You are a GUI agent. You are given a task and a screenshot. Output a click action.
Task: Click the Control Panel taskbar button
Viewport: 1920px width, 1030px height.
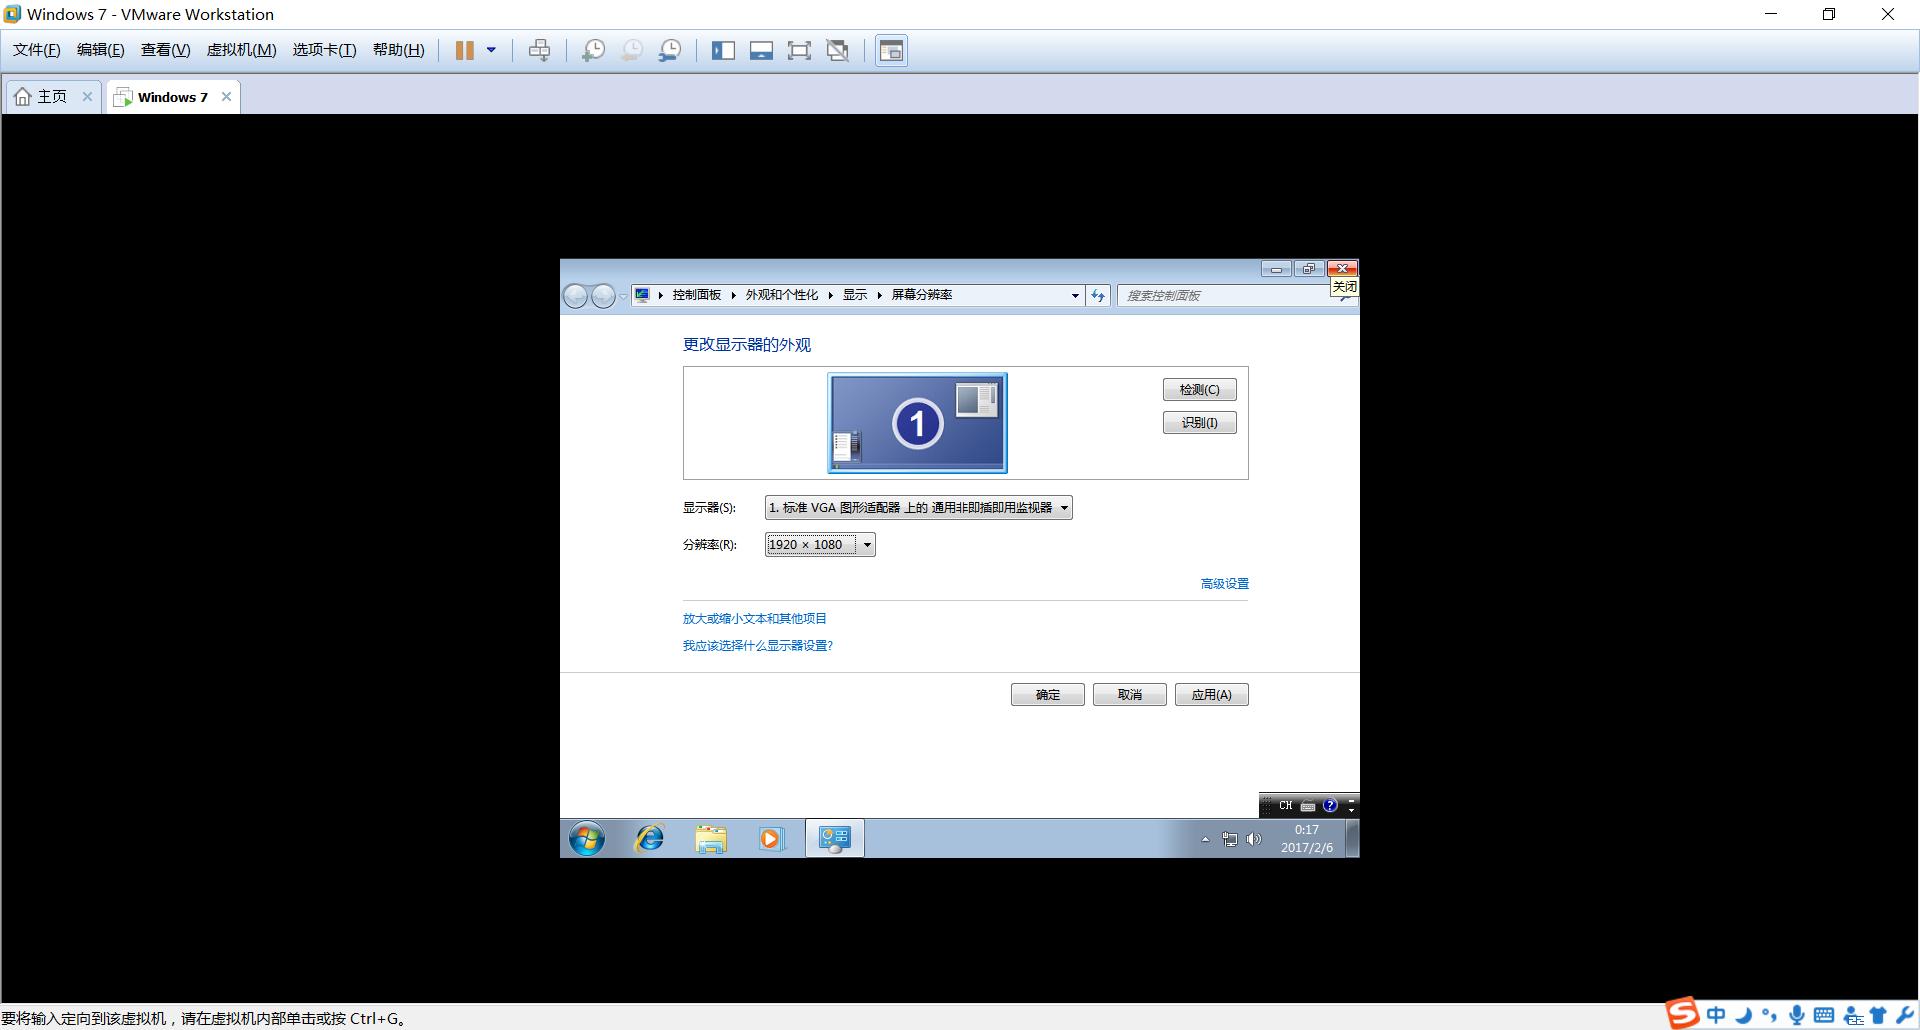coord(835,838)
